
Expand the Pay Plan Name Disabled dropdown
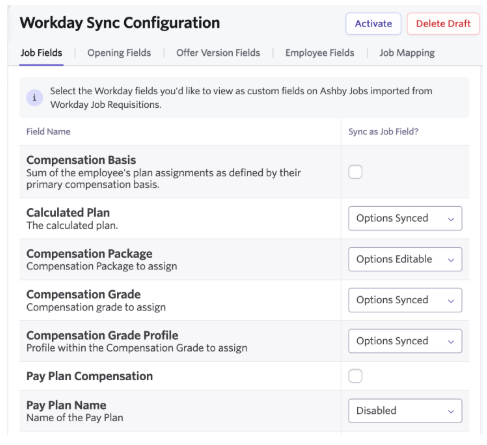click(x=405, y=411)
